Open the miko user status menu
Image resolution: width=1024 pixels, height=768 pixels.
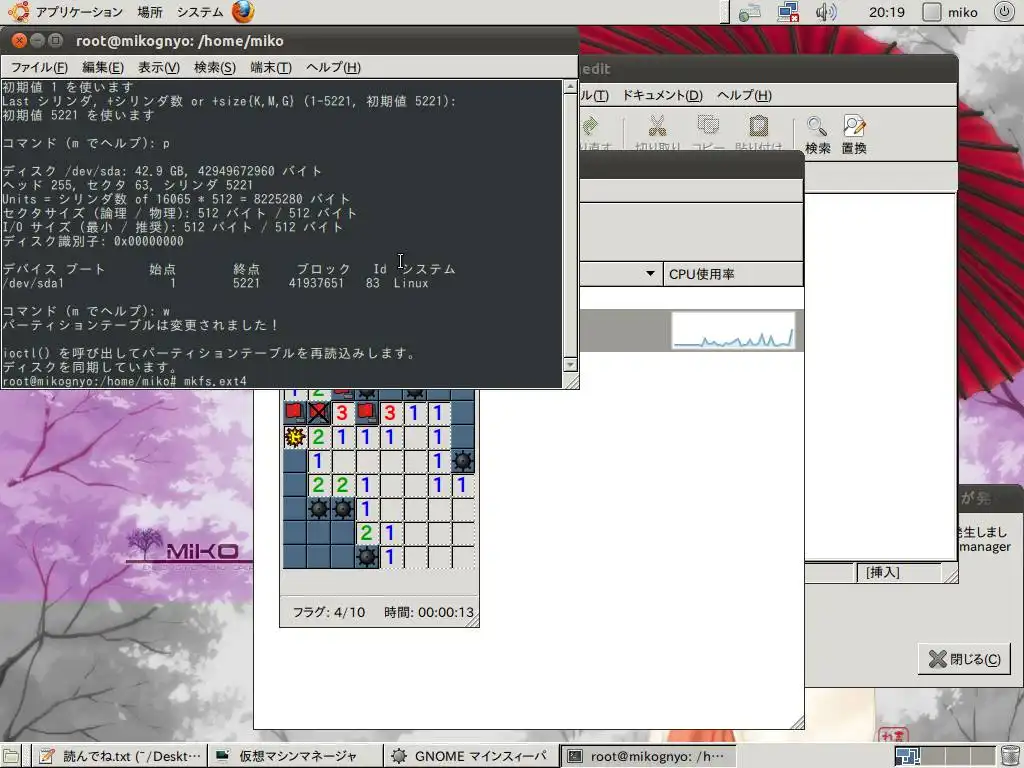(x=950, y=12)
